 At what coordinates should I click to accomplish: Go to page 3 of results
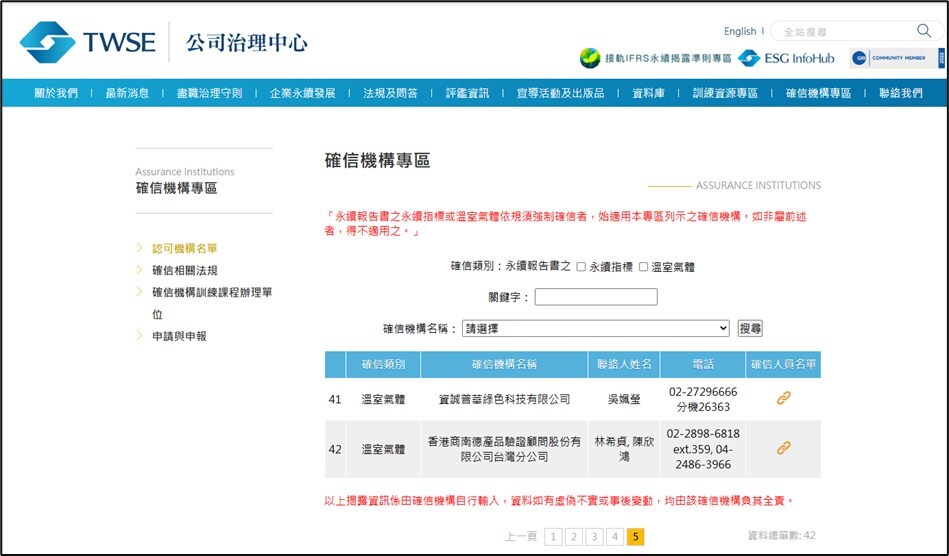594,537
